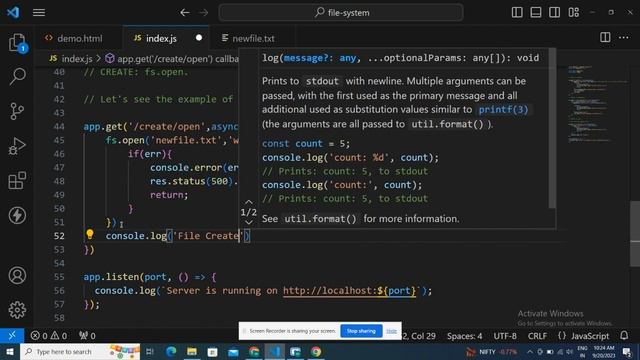Change the CRLF end of line setting
Viewport: 640px width, 360px height.
[x=537, y=336]
